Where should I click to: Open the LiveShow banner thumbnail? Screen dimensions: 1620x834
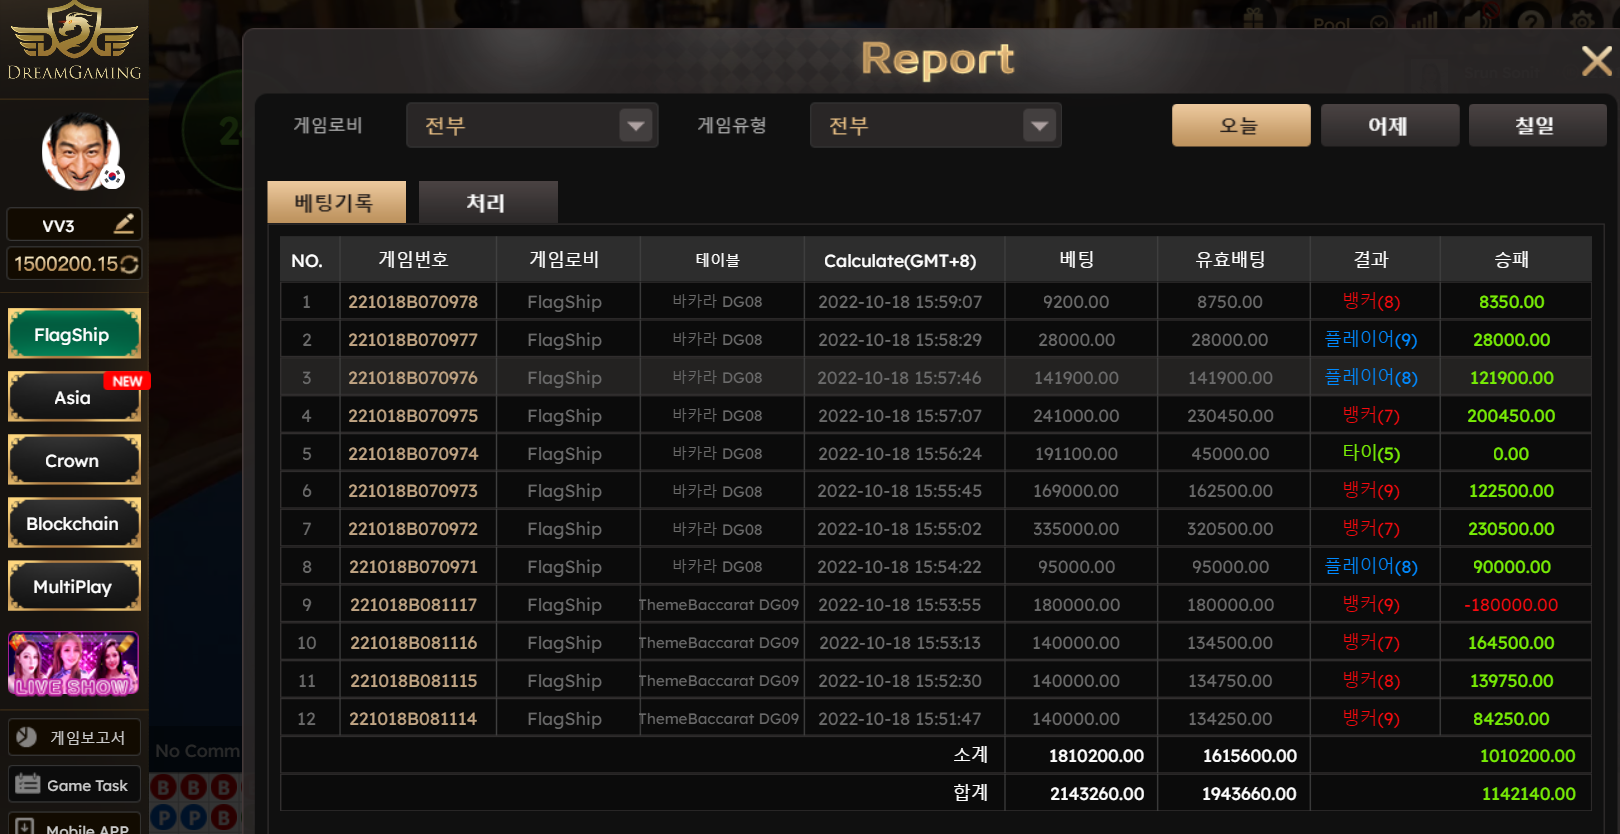click(74, 664)
